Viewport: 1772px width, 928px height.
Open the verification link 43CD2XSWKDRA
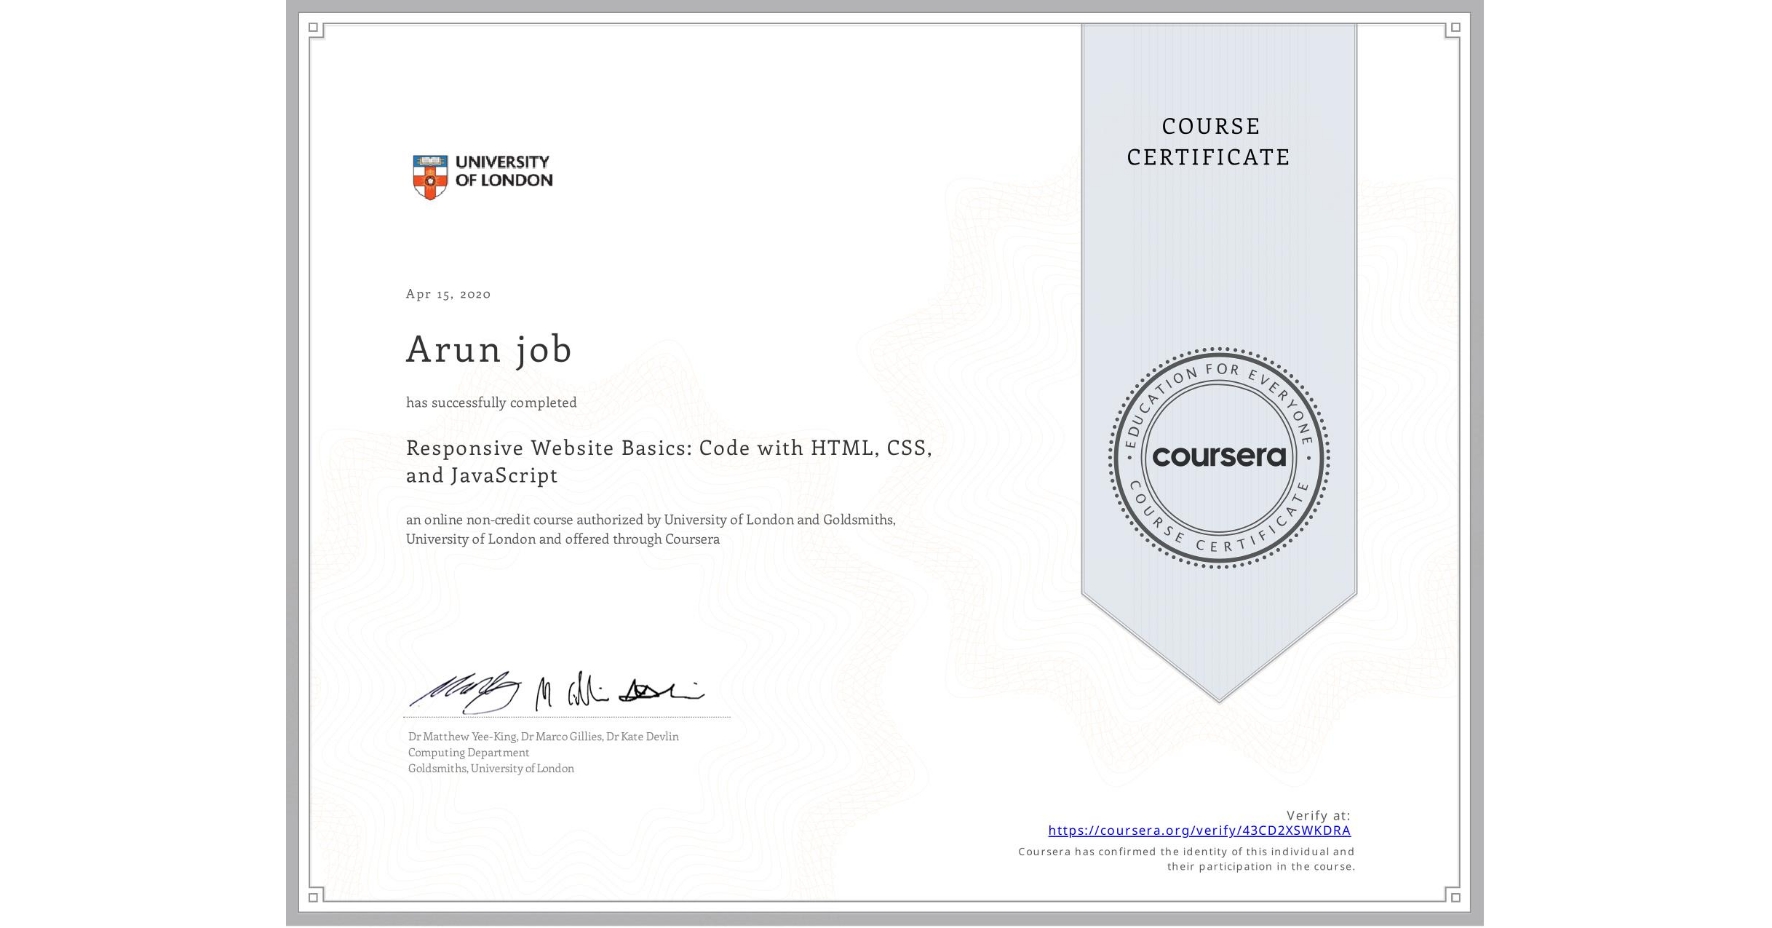point(1197,831)
